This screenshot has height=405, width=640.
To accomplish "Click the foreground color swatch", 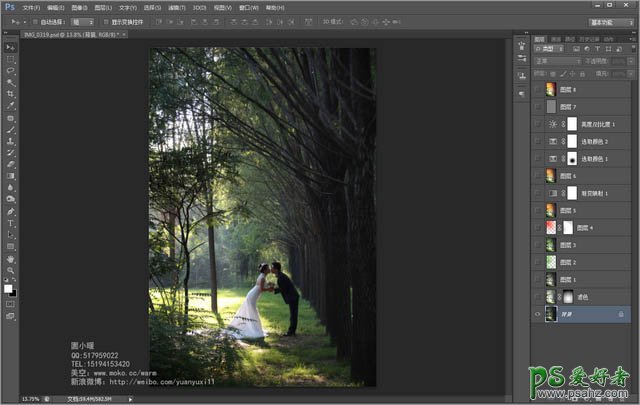I will coord(8,288).
